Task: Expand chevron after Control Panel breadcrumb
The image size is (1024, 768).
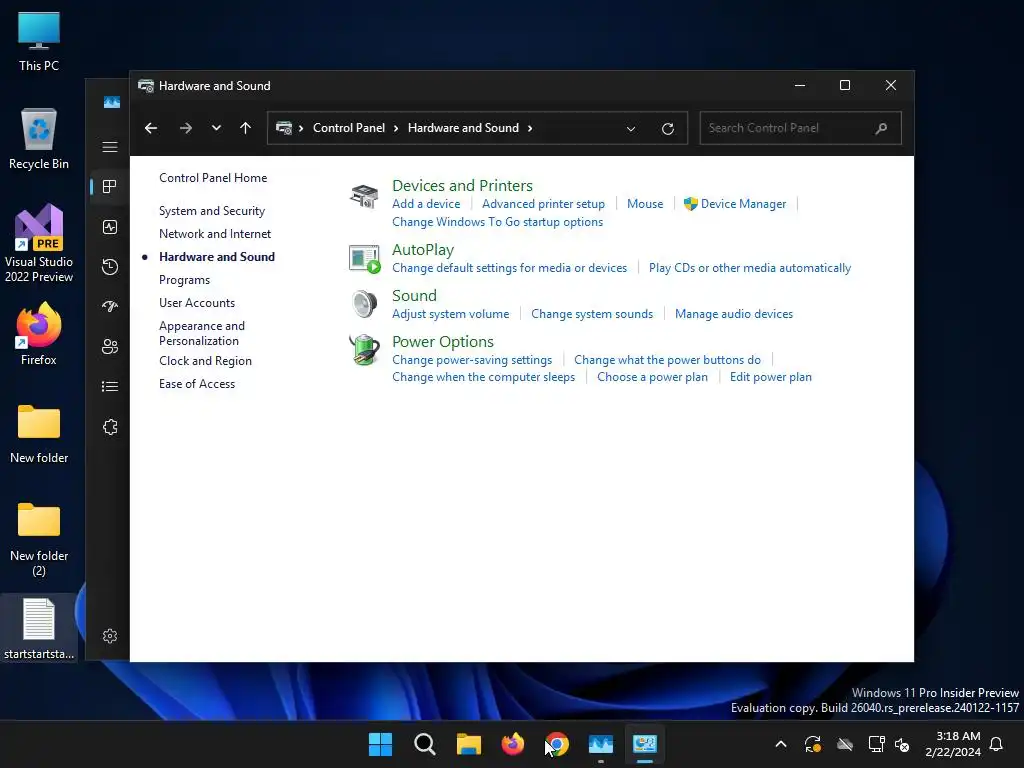Action: click(396, 128)
